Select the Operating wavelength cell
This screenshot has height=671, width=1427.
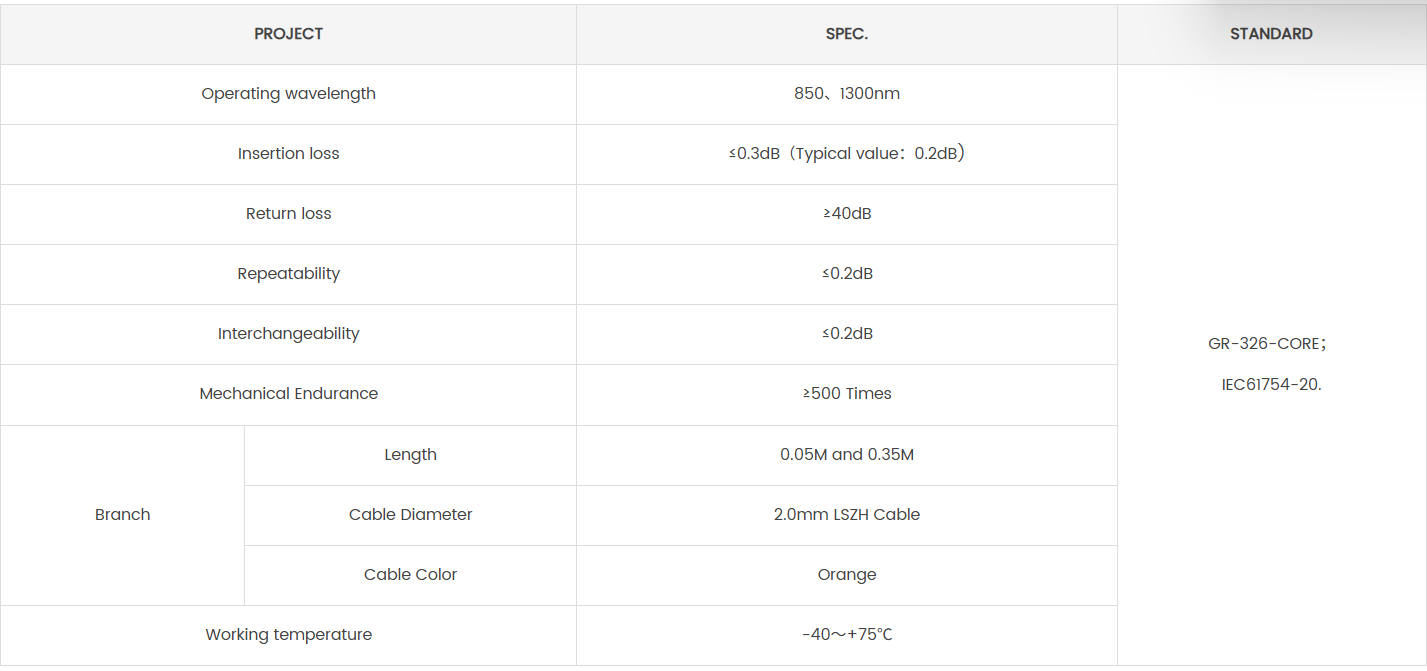pyautogui.click(x=288, y=94)
